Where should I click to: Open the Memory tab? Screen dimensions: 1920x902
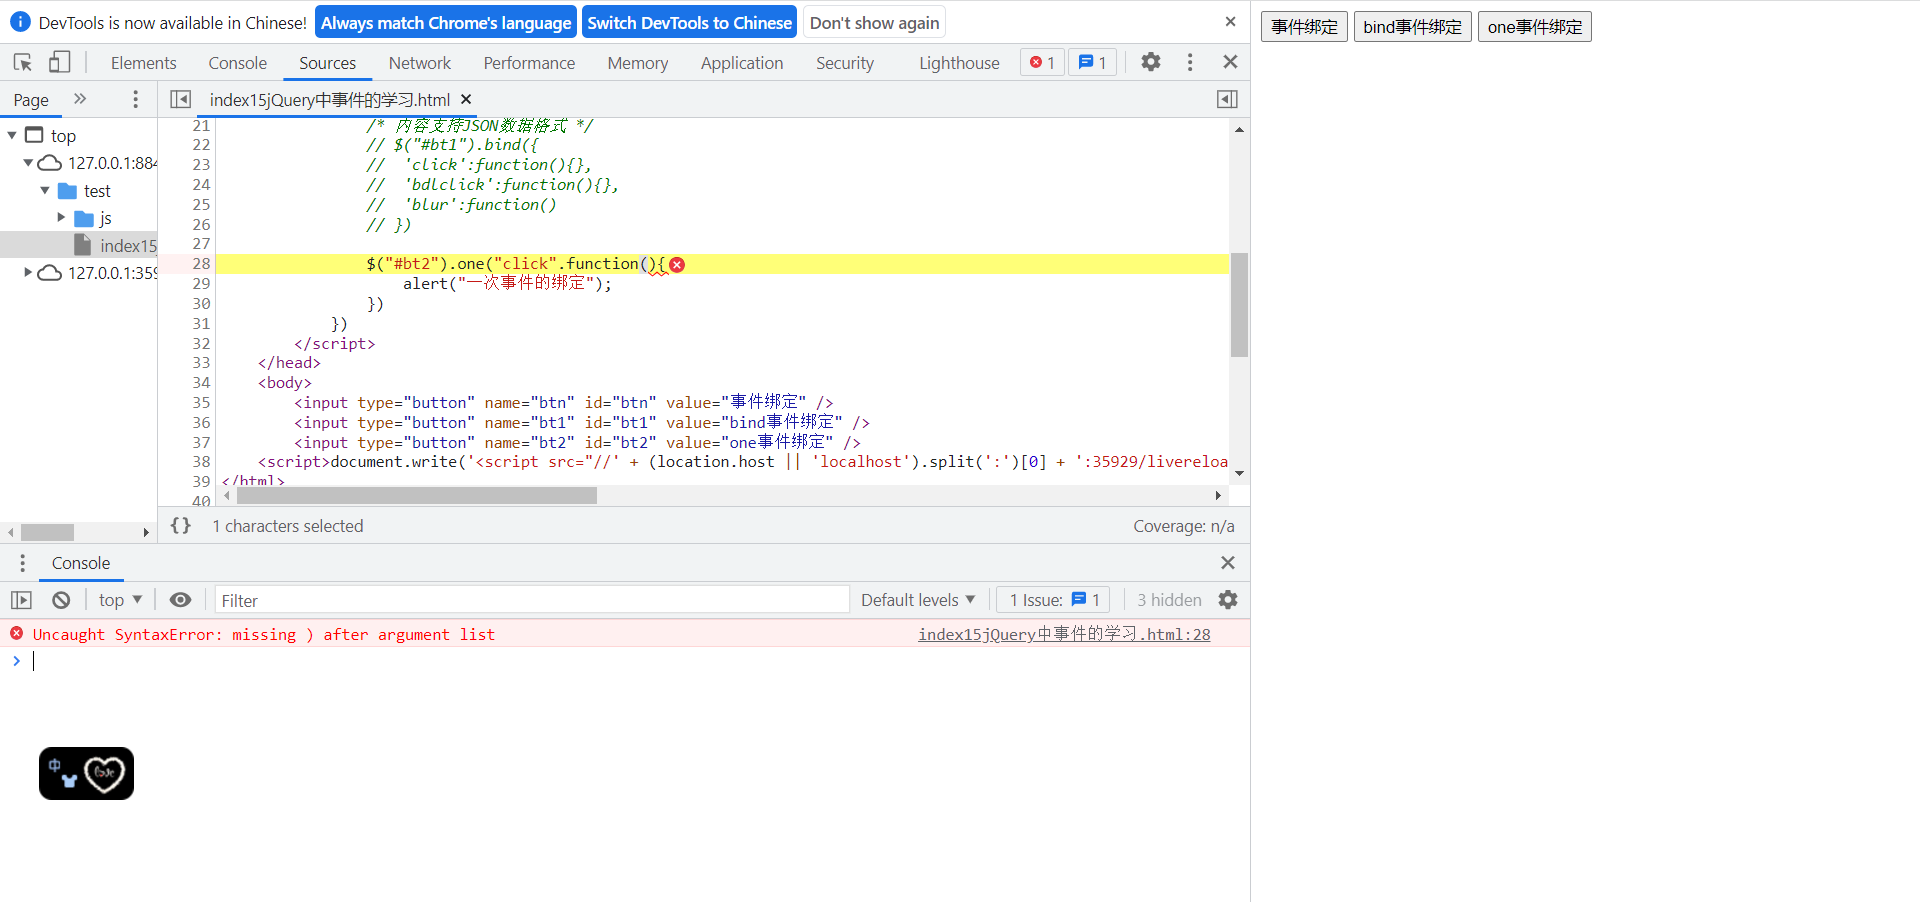click(637, 63)
